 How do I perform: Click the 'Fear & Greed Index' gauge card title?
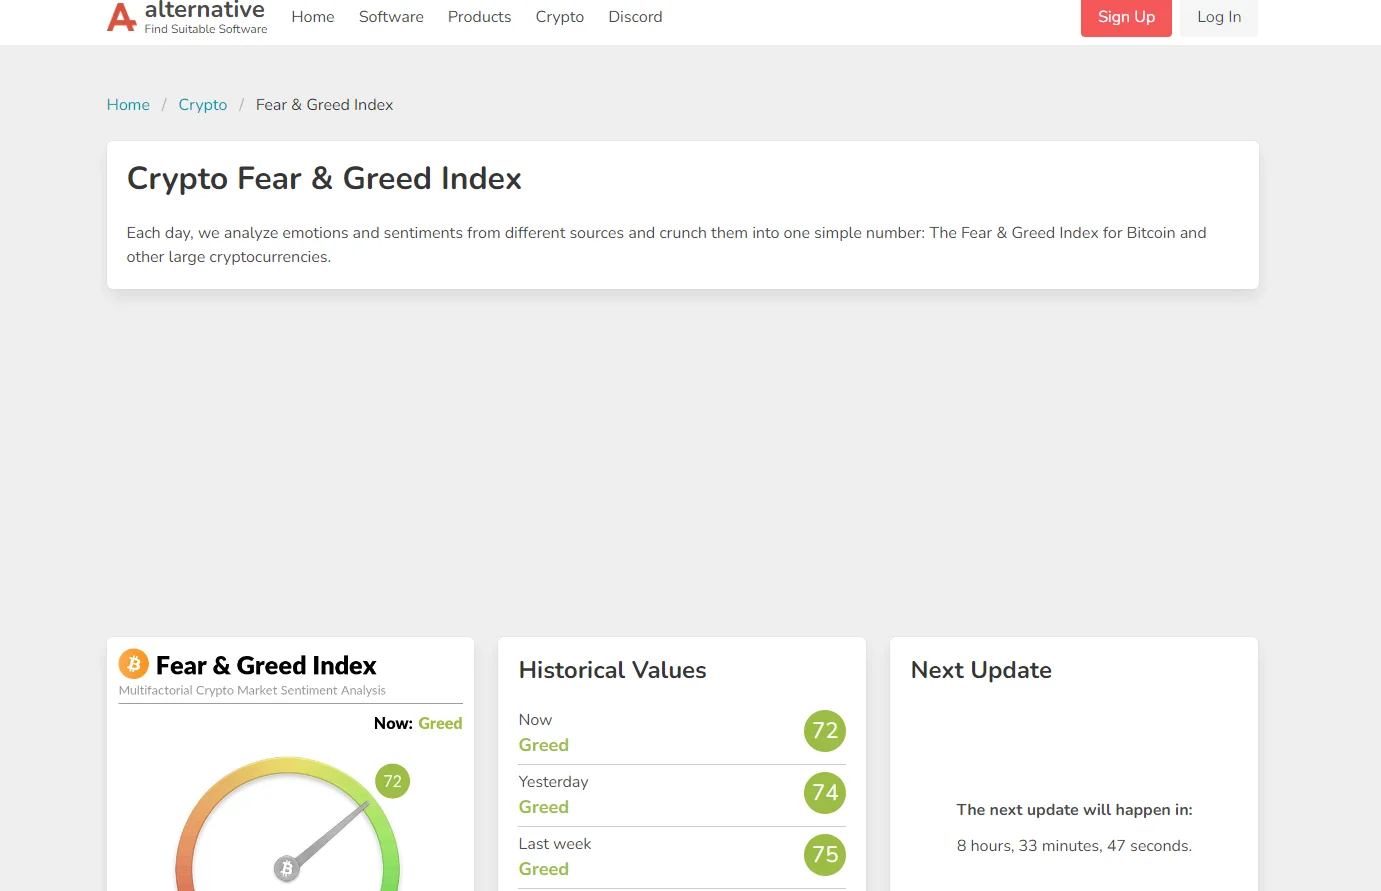pos(266,665)
